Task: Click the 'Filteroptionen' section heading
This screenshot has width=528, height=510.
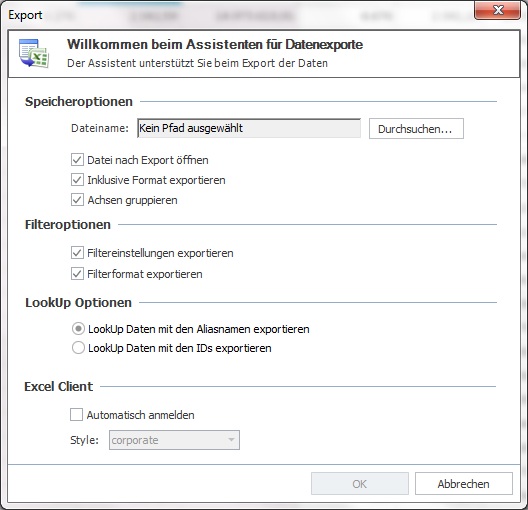Action: point(68,225)
